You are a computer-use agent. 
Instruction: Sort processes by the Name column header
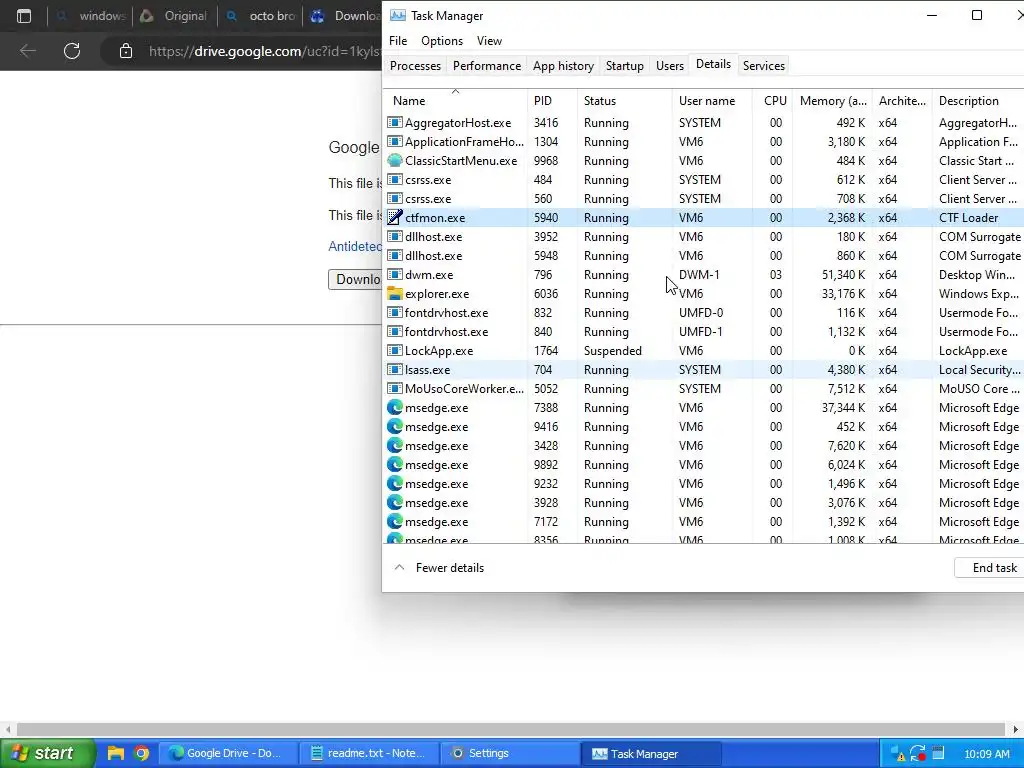[x=455, y=101]
